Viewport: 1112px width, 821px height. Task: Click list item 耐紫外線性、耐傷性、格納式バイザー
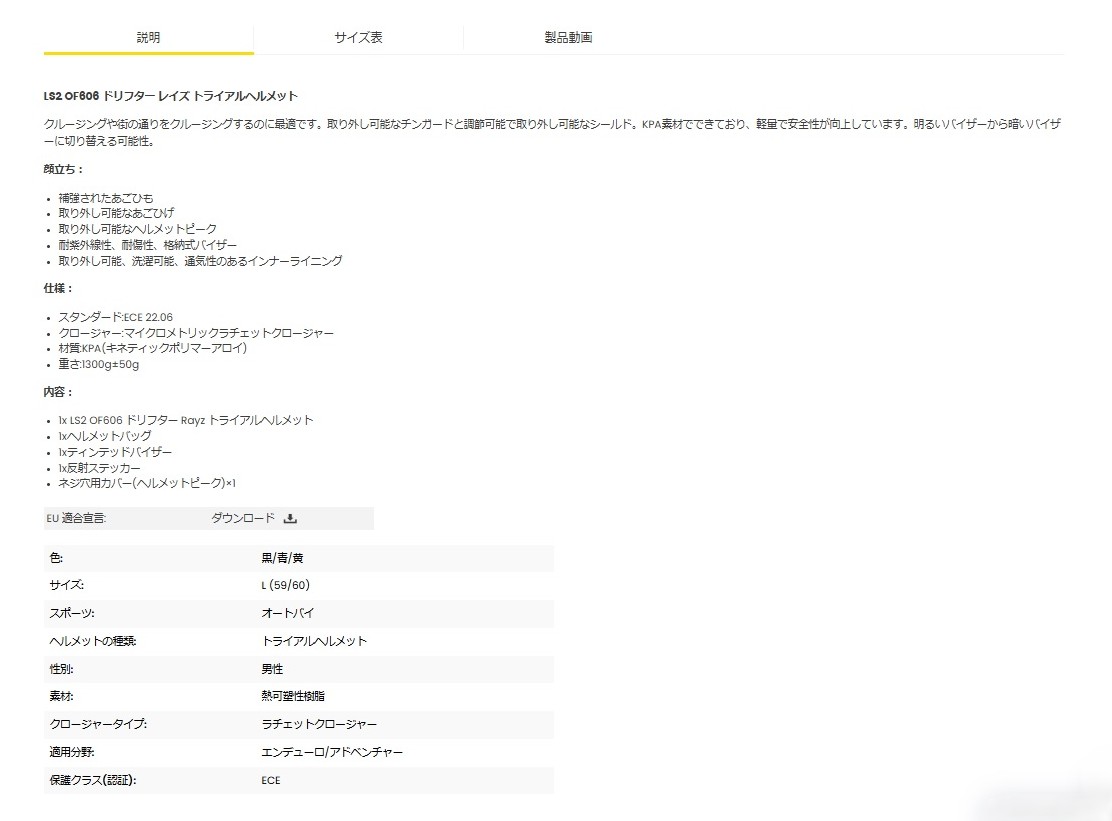148,245
